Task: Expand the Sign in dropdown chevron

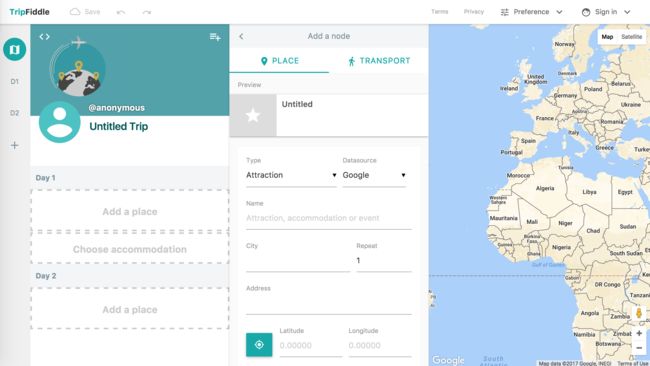Action: click(627, 12)
